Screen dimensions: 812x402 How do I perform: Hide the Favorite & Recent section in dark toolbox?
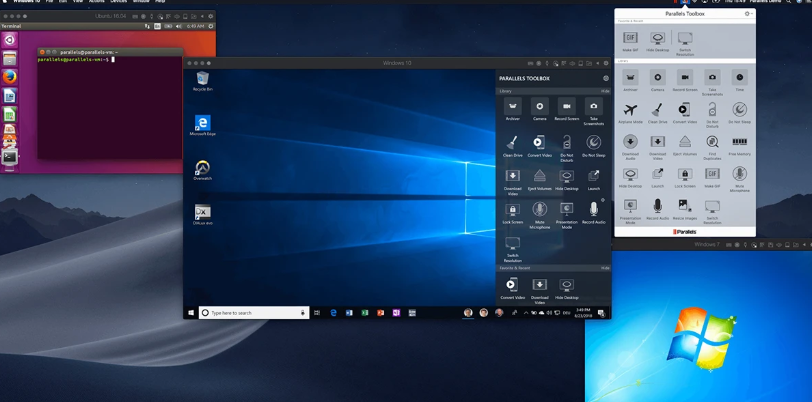tap(605, 268)
